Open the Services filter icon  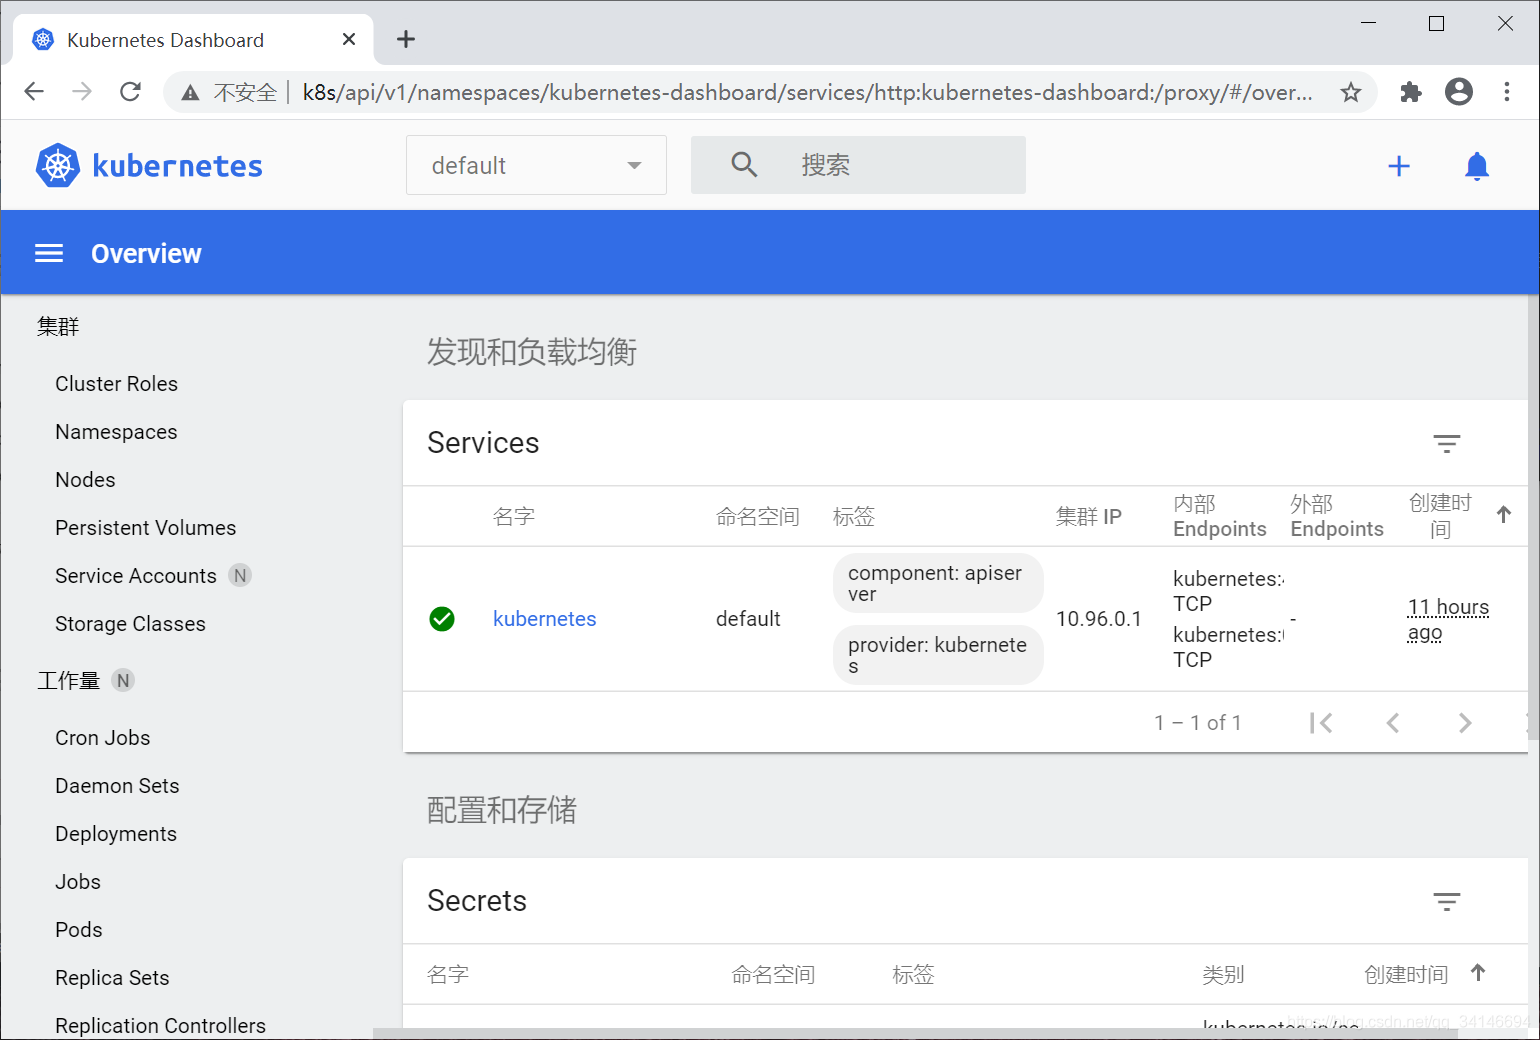coord(1446,443)
